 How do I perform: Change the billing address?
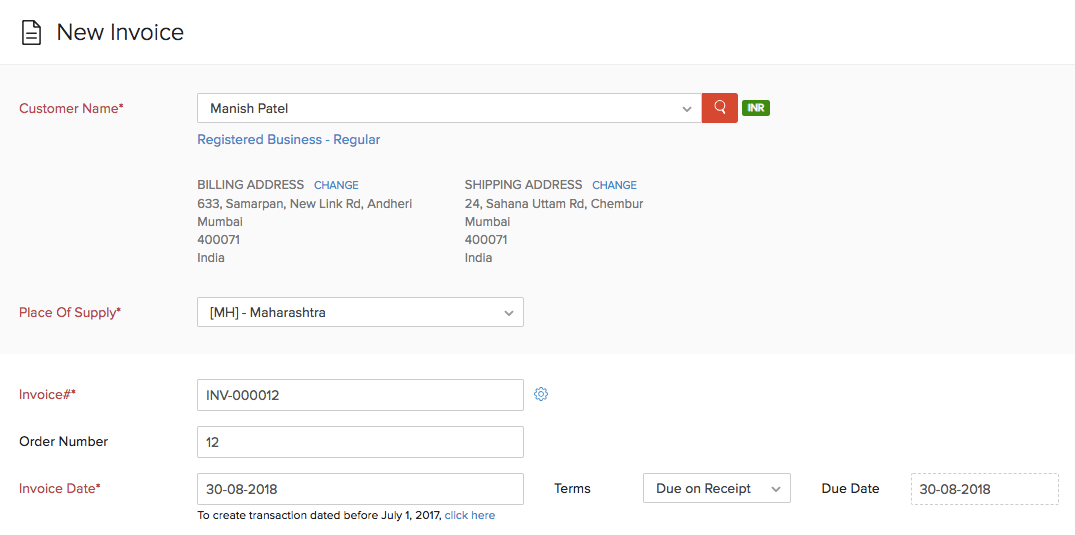click(x=336, y=185)
